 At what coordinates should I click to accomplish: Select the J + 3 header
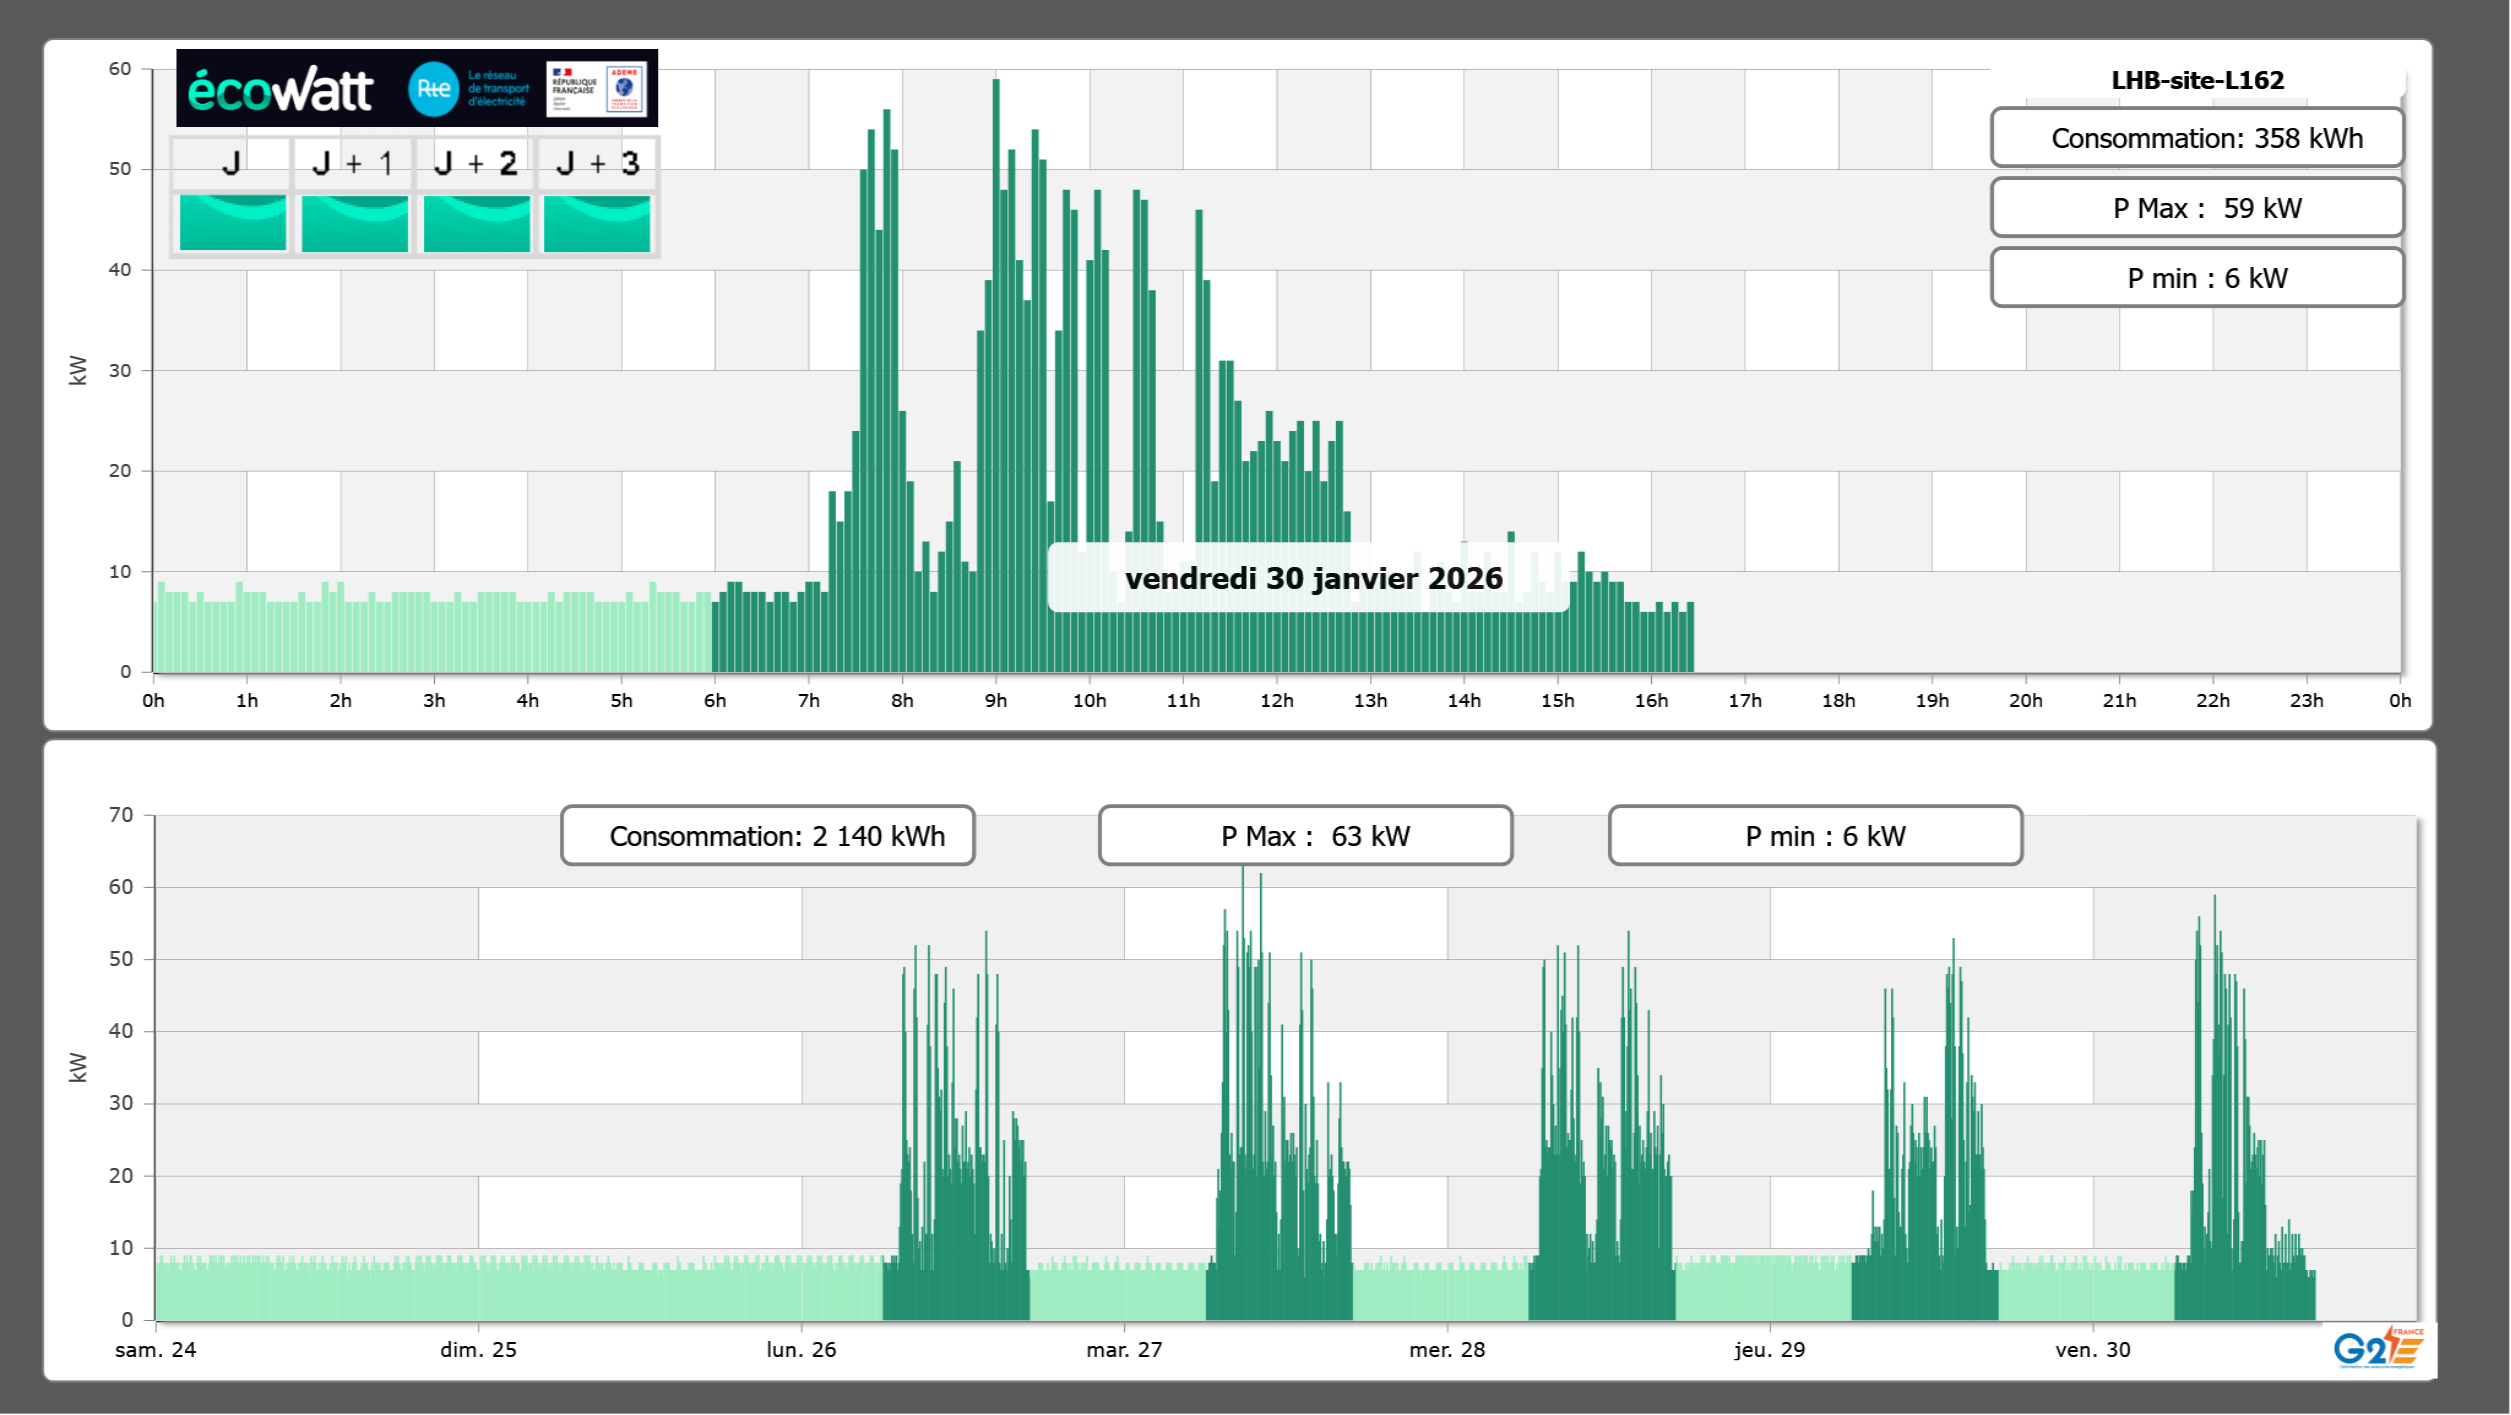pos(597,163)
